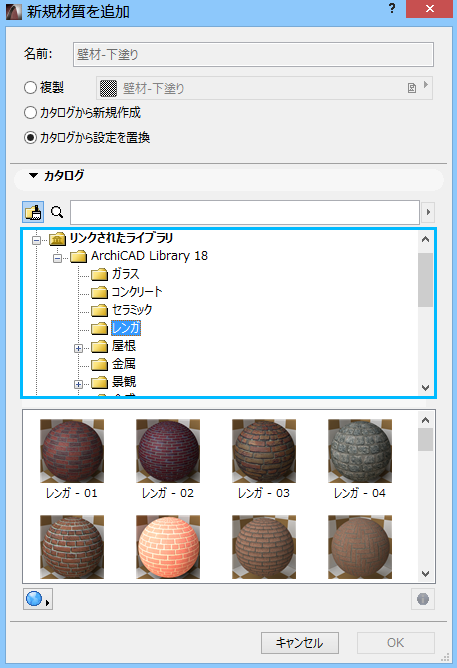This screenshot has height=668, width=457.
Task: Click the 壁材-下塗り hatch swatch
Action: pos(108,88)
